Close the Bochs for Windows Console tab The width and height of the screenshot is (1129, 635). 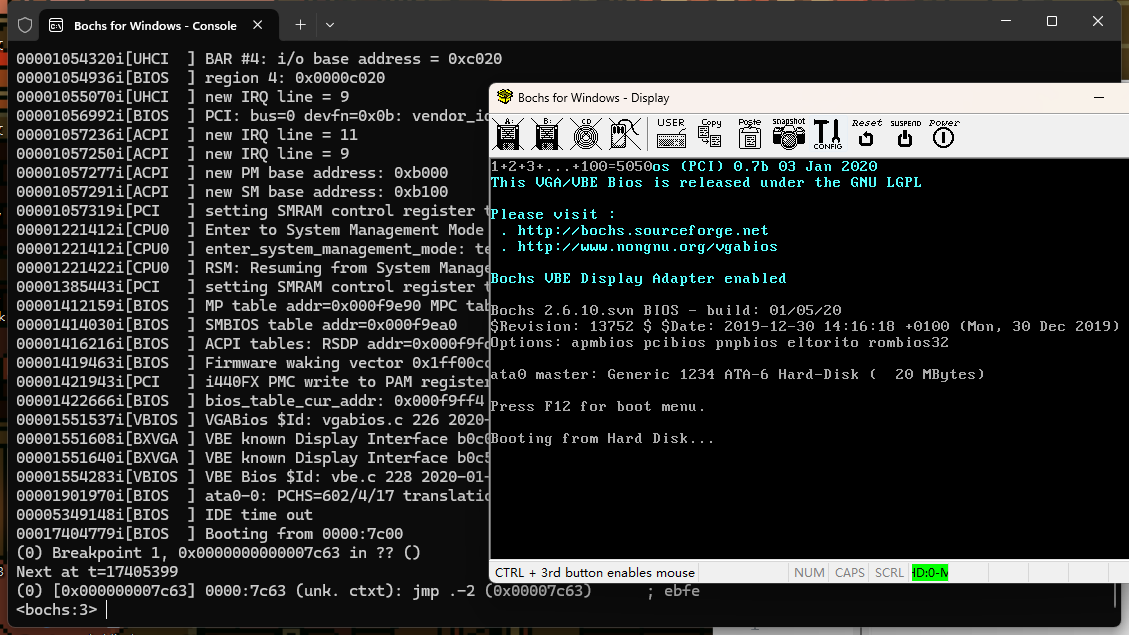[x=258, y=25]
